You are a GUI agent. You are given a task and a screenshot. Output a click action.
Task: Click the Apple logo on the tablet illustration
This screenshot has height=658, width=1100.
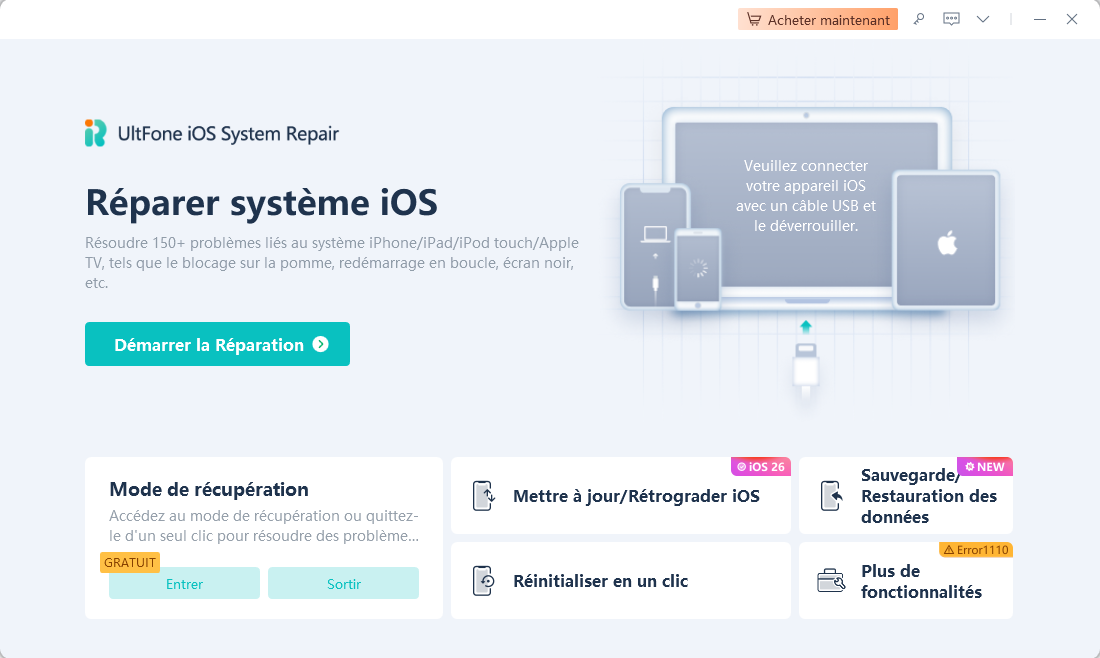pos(947,243)
